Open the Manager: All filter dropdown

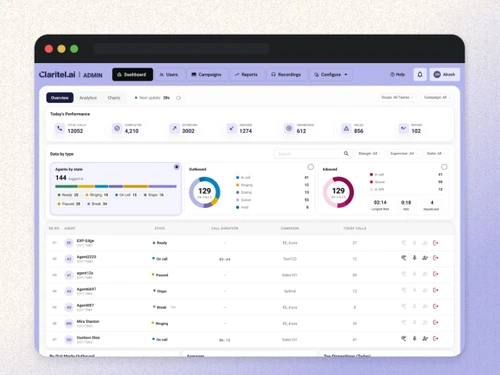(x=369, y=153)
